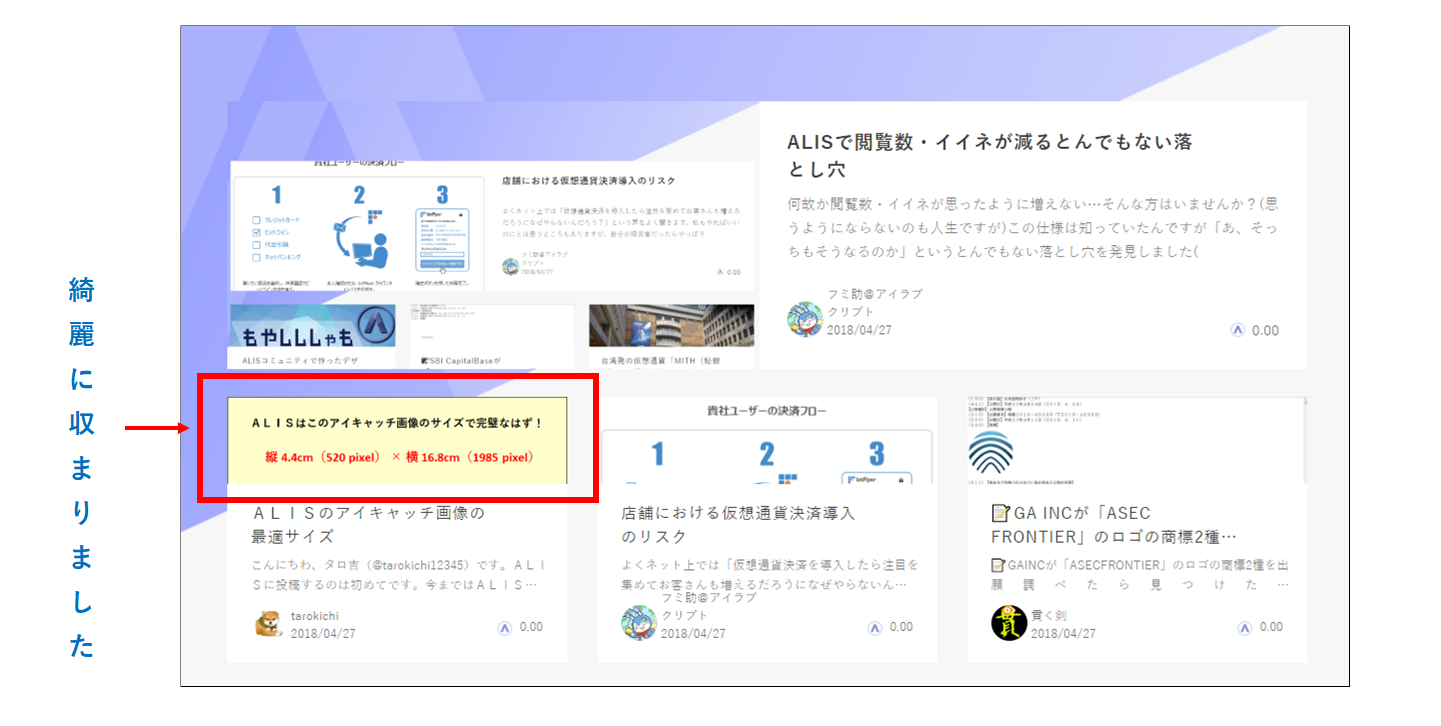1441x726 pixels.
Task: Click date 2018/04/27 in the ALISで閲覧数 article card
Action: (x=860, y=330)
